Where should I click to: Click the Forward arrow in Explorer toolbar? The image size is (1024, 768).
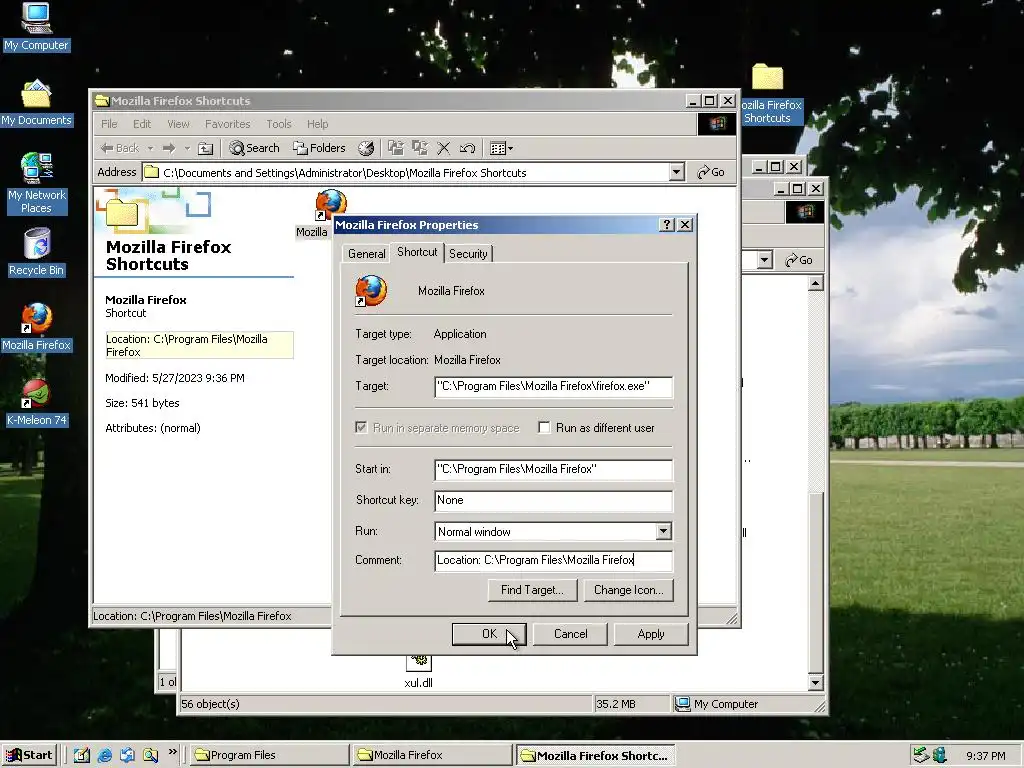pyautogui.click(x=168, y=148)
